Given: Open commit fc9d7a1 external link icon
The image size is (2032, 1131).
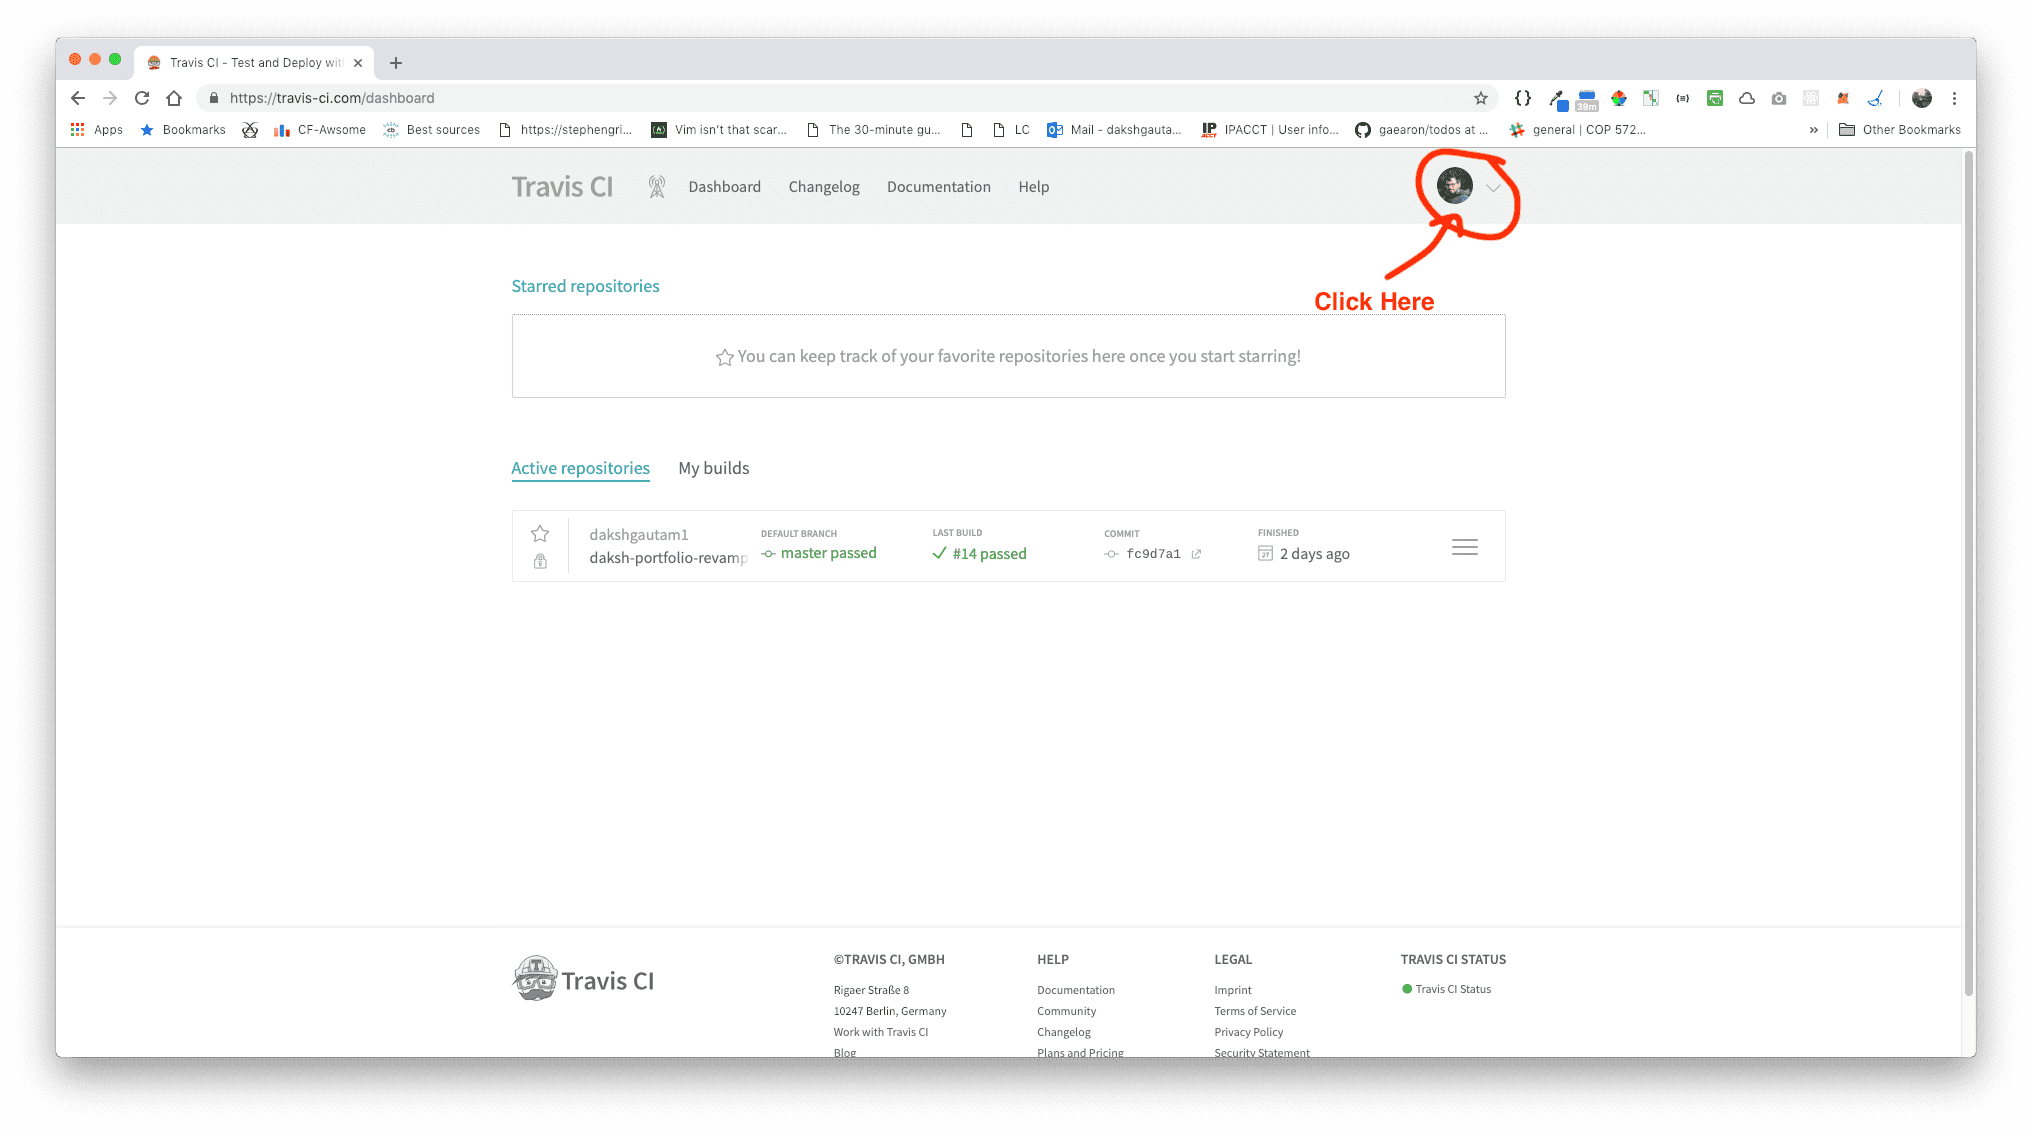Looking at the screenshot, I should tap(1196, 554).
